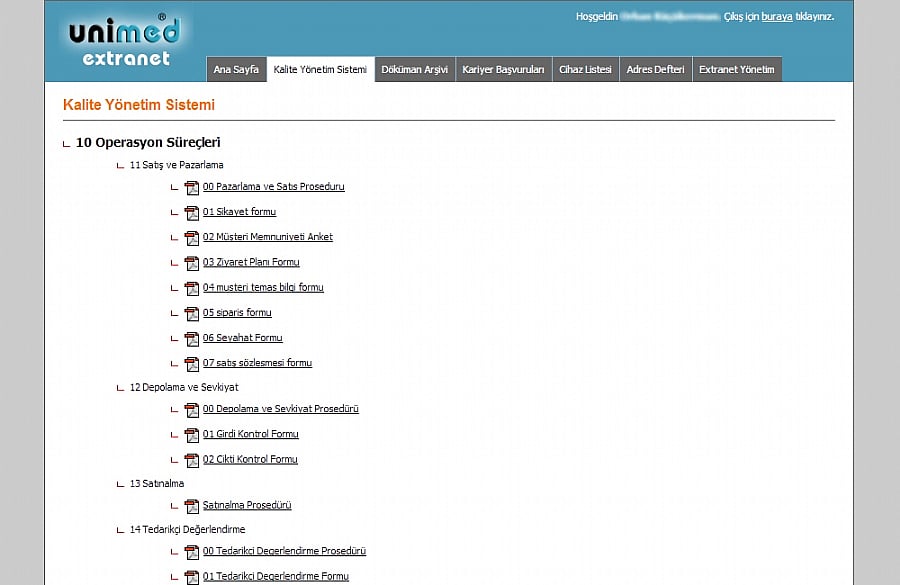Open the Extranet Yönetim tab
This screenshot has width=900, height=585.
tap(737, 69)
